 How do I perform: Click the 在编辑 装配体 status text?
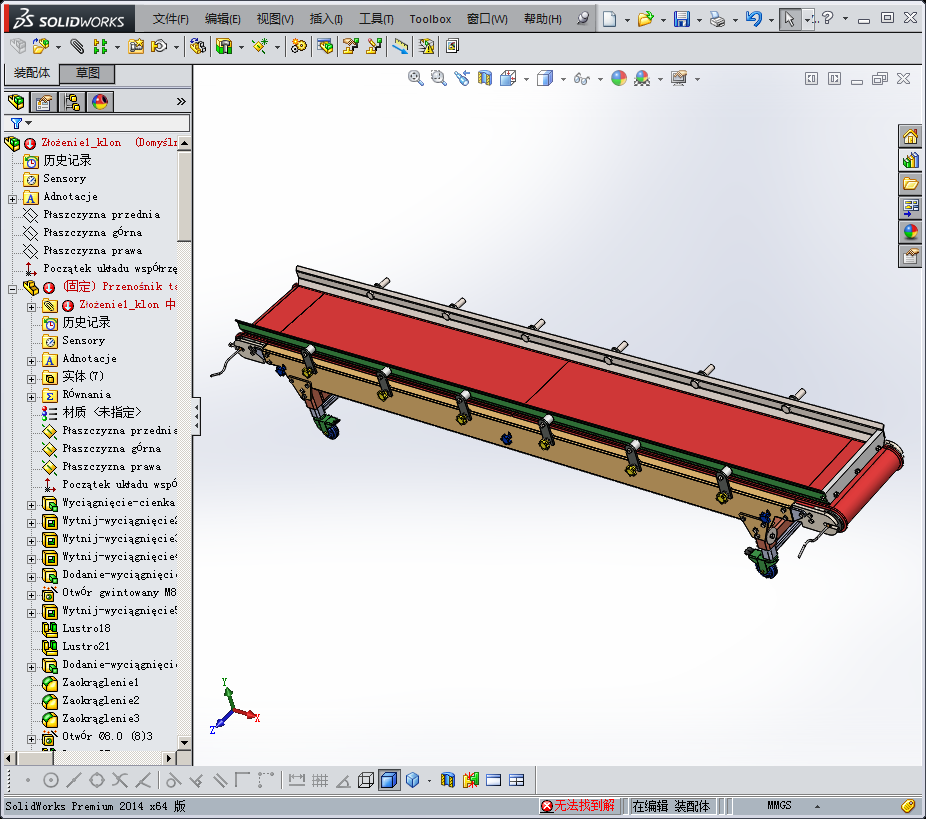(x=671, y=805)
